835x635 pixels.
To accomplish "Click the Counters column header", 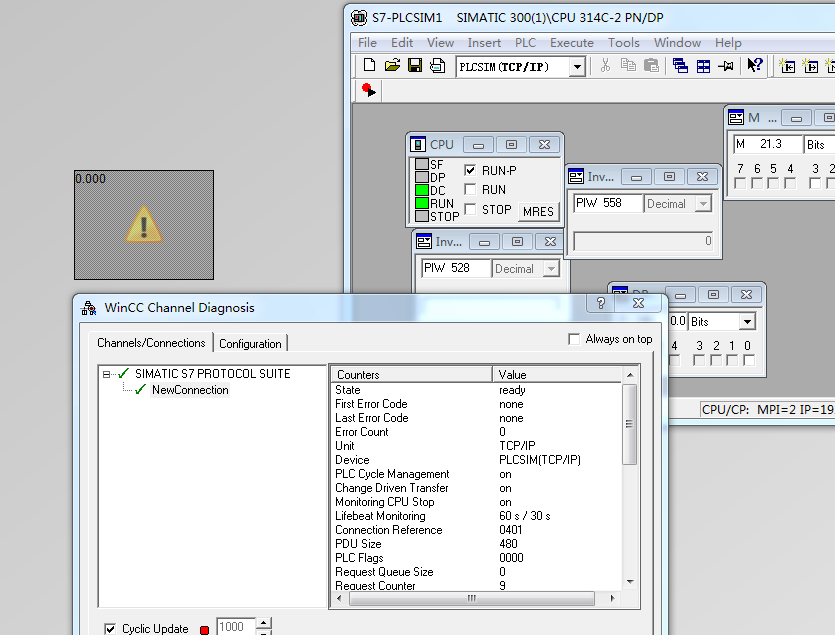I will point(411,375).
